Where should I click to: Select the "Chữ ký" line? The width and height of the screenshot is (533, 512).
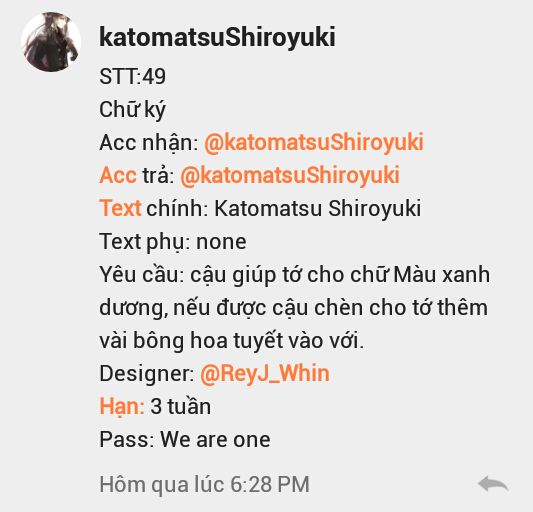(x=133, y=109)
